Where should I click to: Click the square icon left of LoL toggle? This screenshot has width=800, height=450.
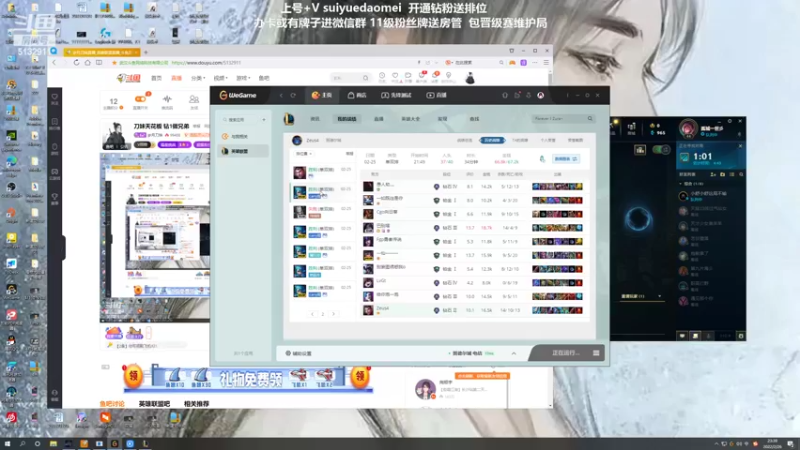coord(640,149)
